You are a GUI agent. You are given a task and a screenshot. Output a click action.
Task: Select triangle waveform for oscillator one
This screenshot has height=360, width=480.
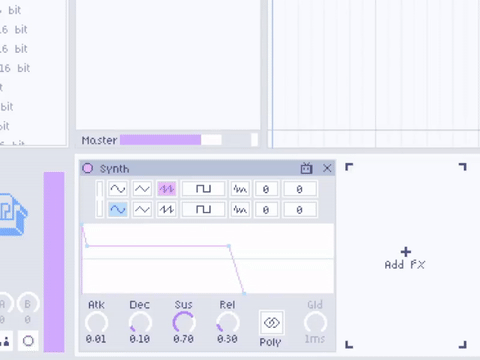[x=142, y=189]
